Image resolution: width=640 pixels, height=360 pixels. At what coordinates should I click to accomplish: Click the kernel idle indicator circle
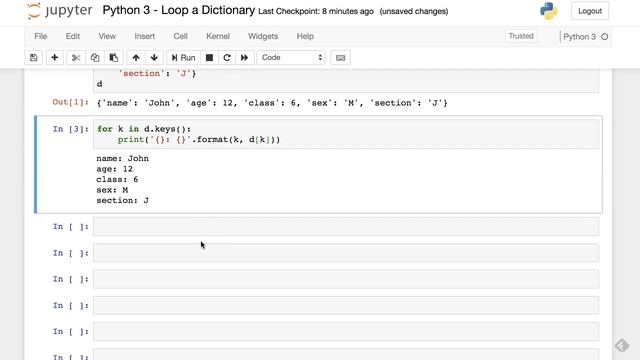(604, 37)
